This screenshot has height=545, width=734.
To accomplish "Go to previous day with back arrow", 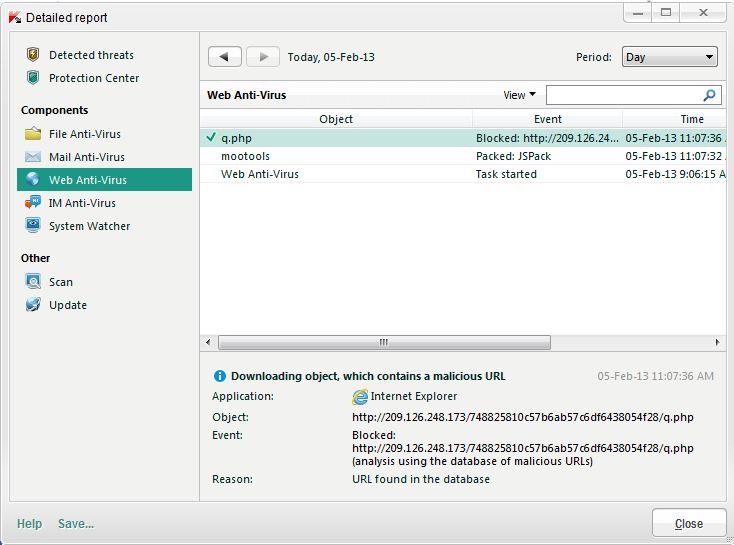I will pyautogui.click(x=225, y=57).
